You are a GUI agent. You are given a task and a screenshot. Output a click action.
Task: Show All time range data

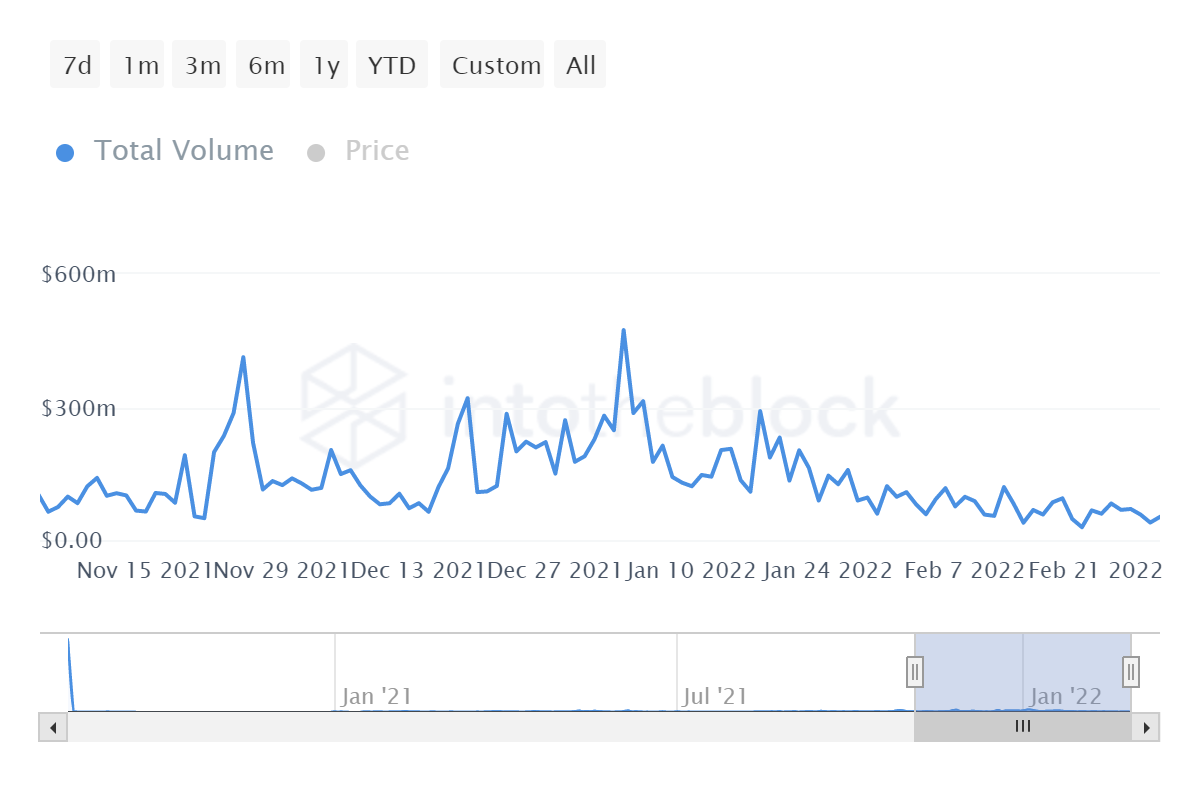(x=580, y=66)
